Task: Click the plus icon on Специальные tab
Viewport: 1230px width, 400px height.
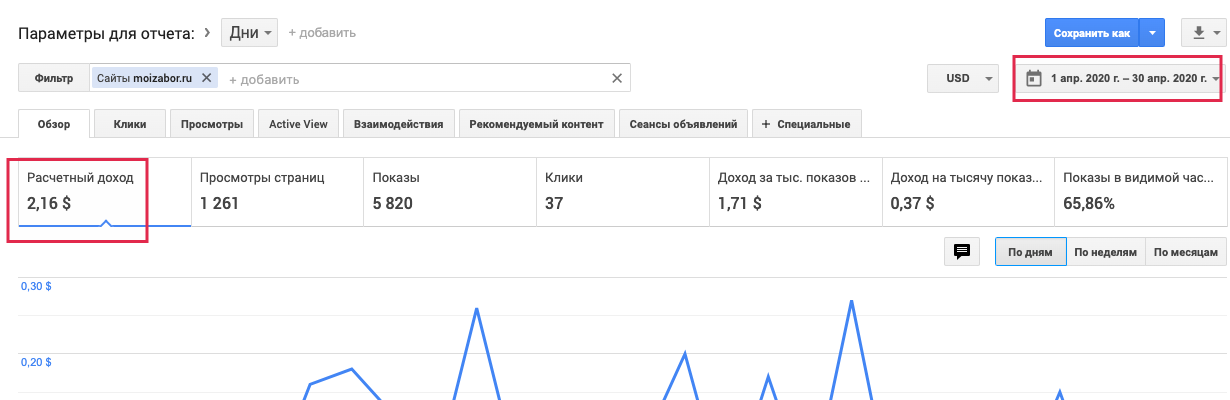Action: pos(767,124)
